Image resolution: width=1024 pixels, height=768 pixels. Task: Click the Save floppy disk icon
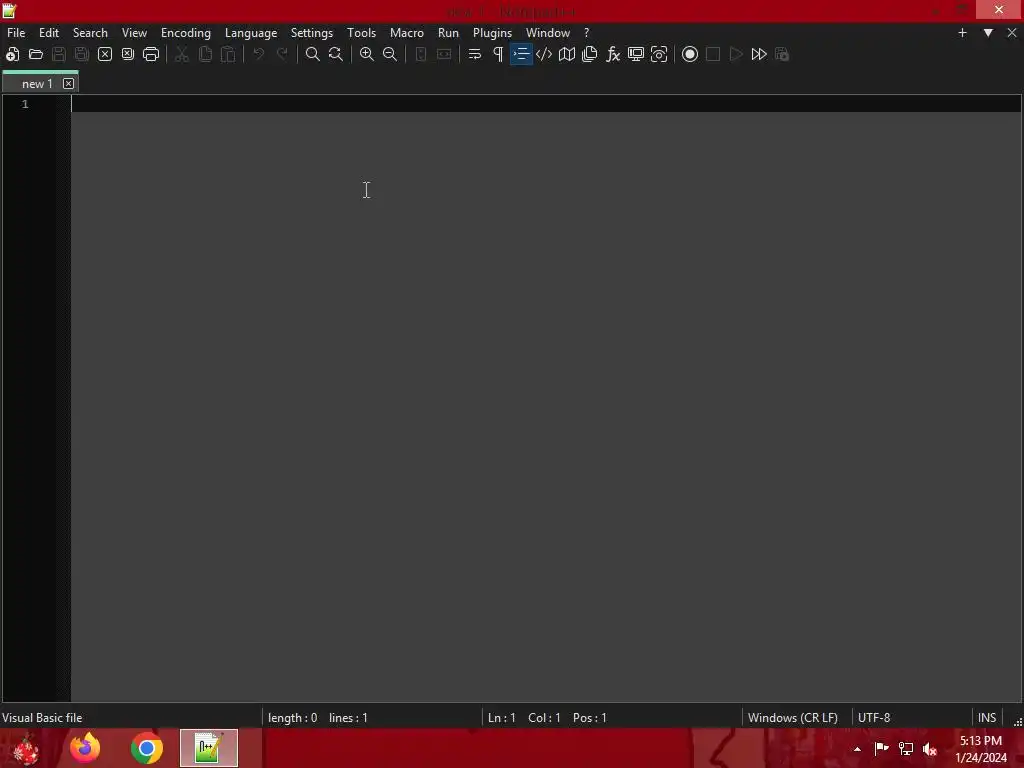pos(59,54)
